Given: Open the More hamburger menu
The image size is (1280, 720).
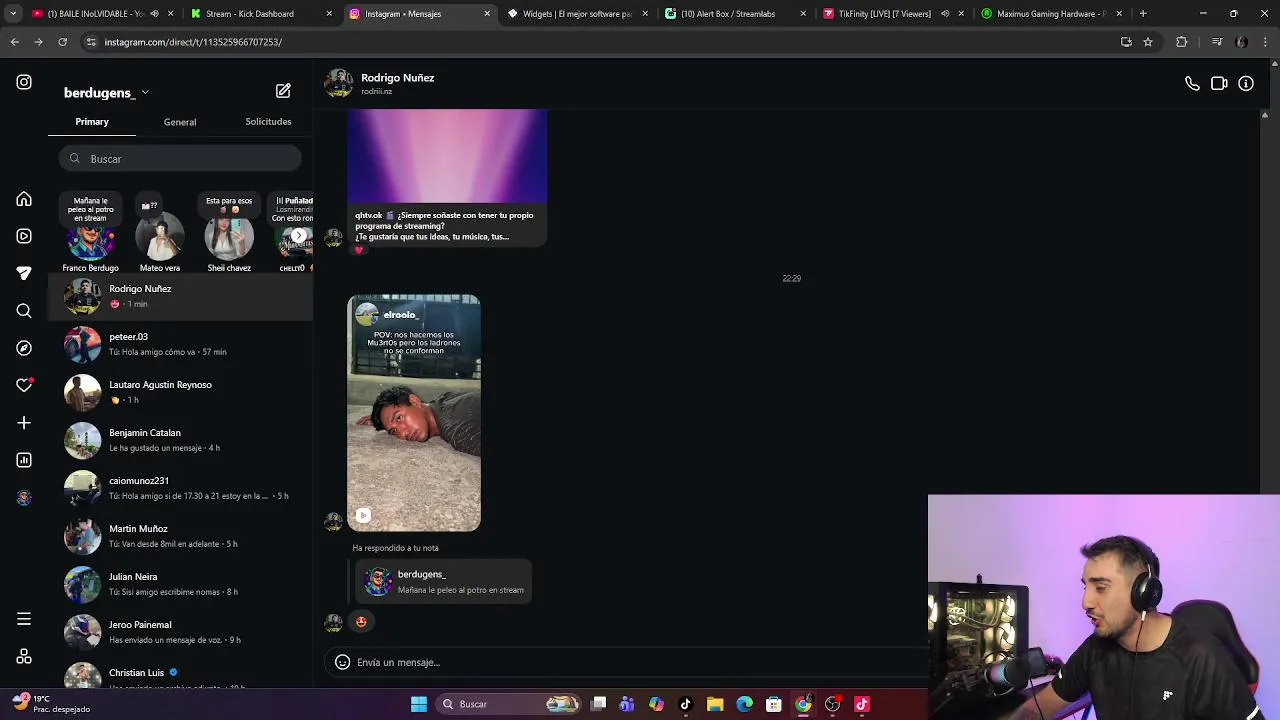Looking at the screenshot, I should pyautogui.click(x=24, y=619).
